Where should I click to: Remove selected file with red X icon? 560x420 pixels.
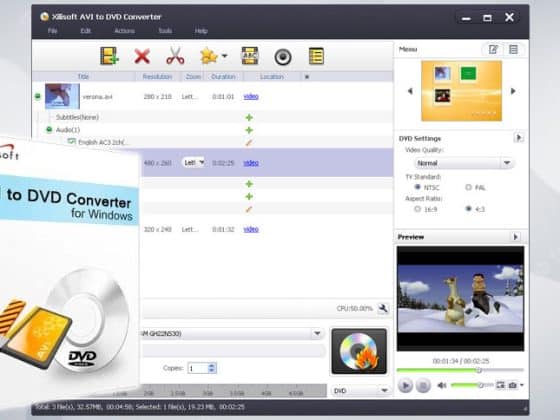tap(142, 56)
